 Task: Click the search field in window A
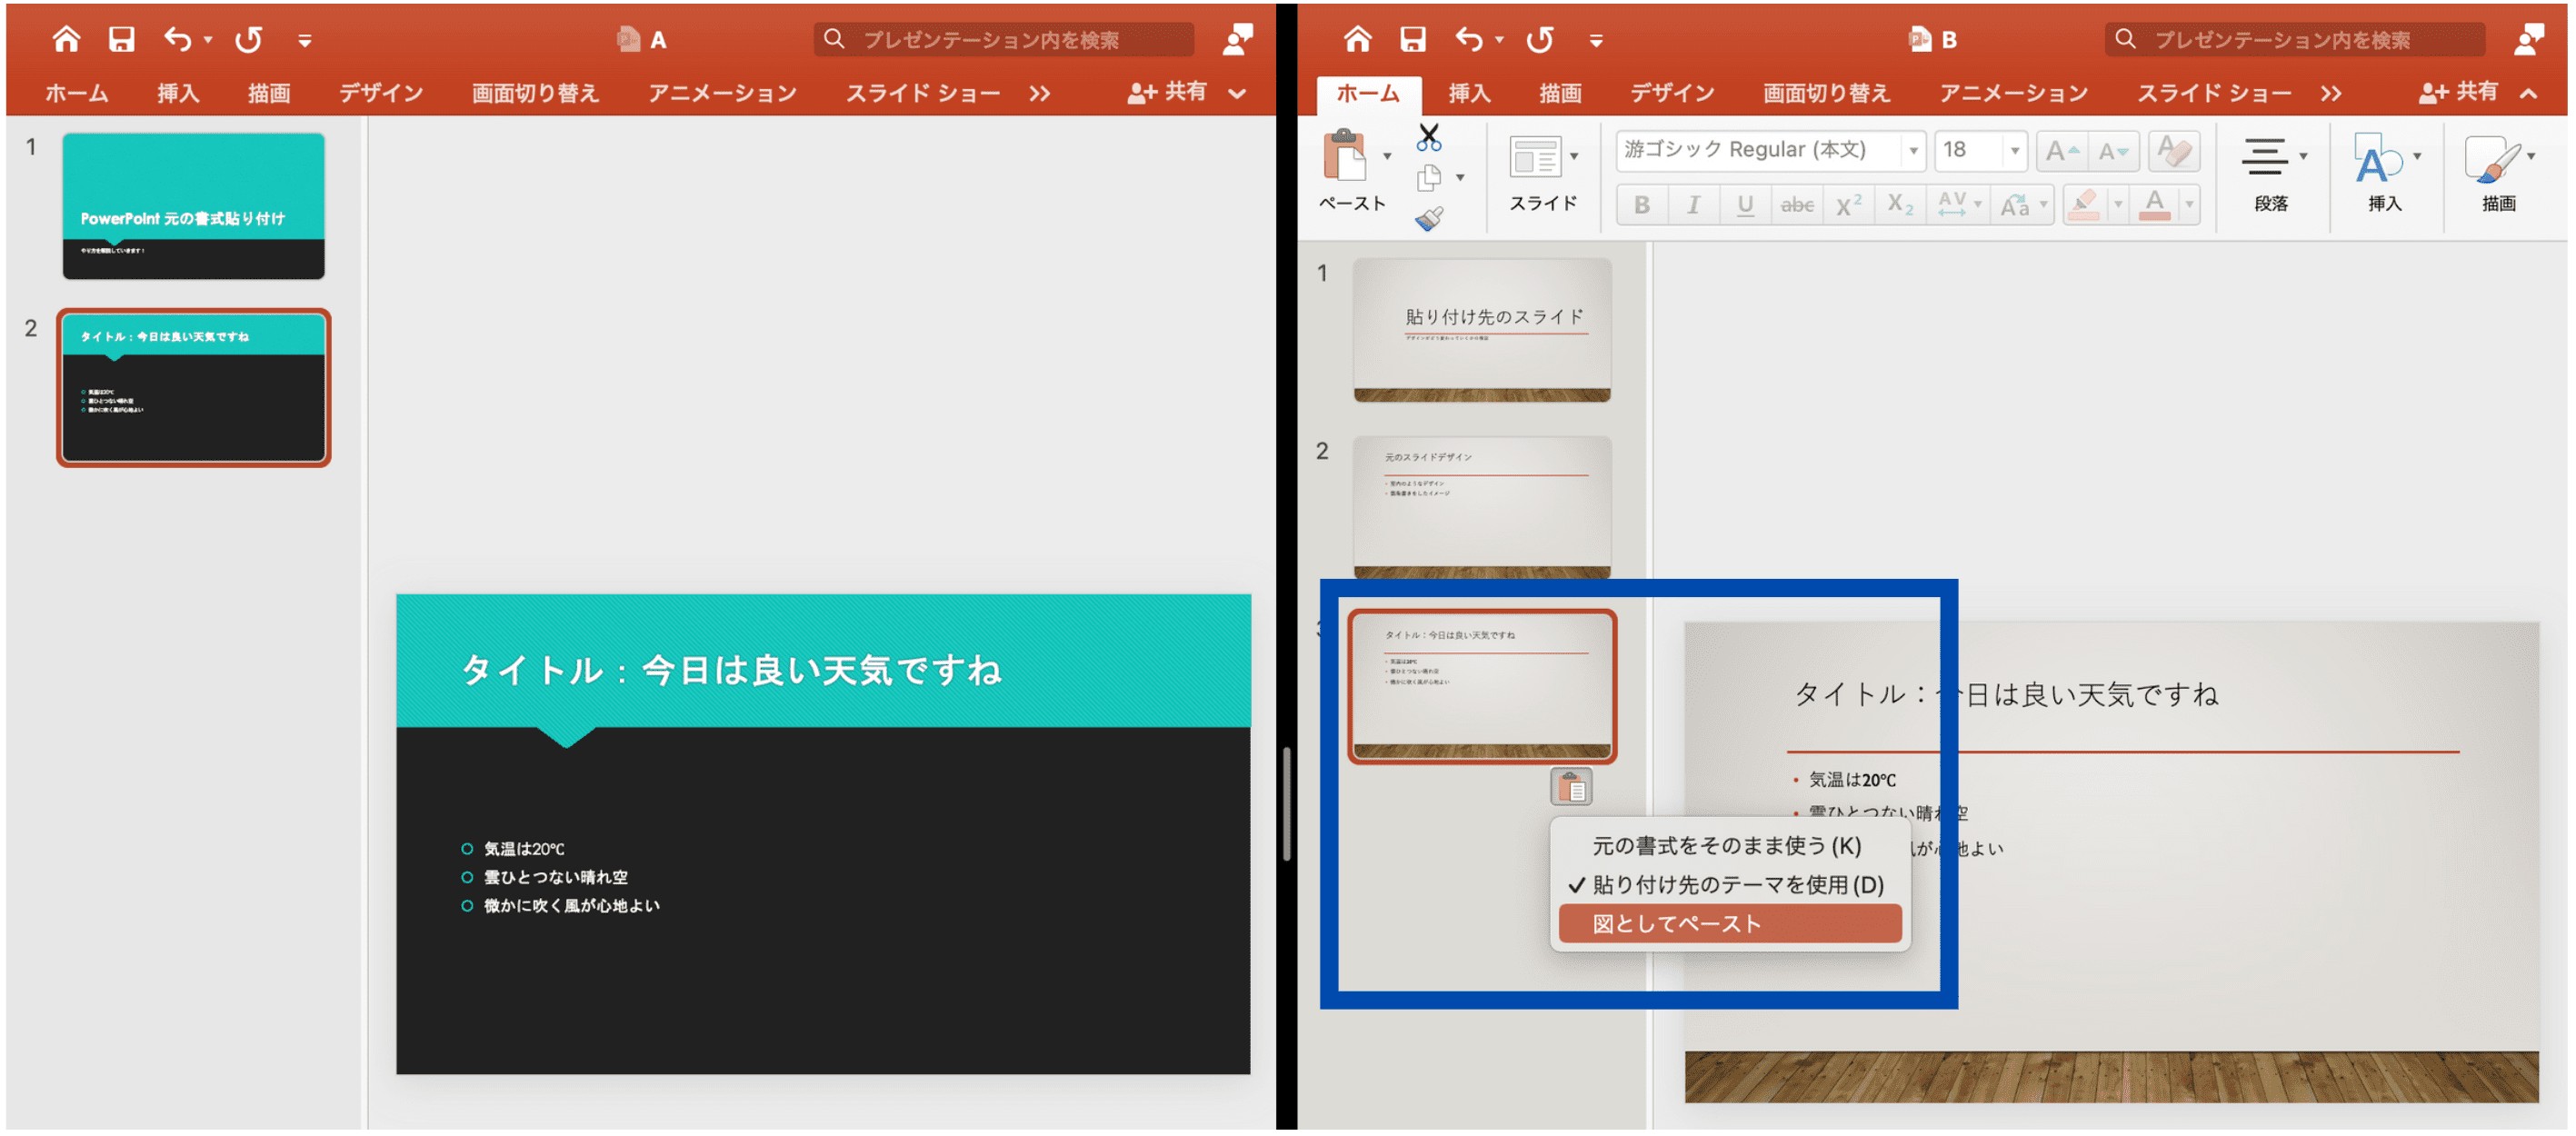click(x=1003, y=39)
